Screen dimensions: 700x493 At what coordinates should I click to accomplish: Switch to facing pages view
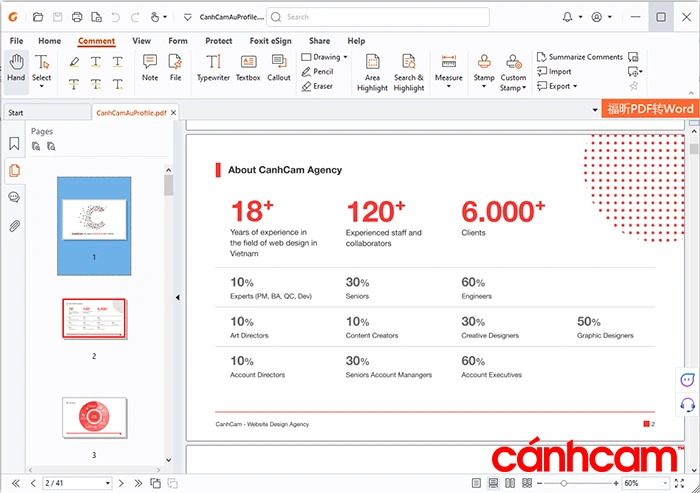(x=510, y=483)
